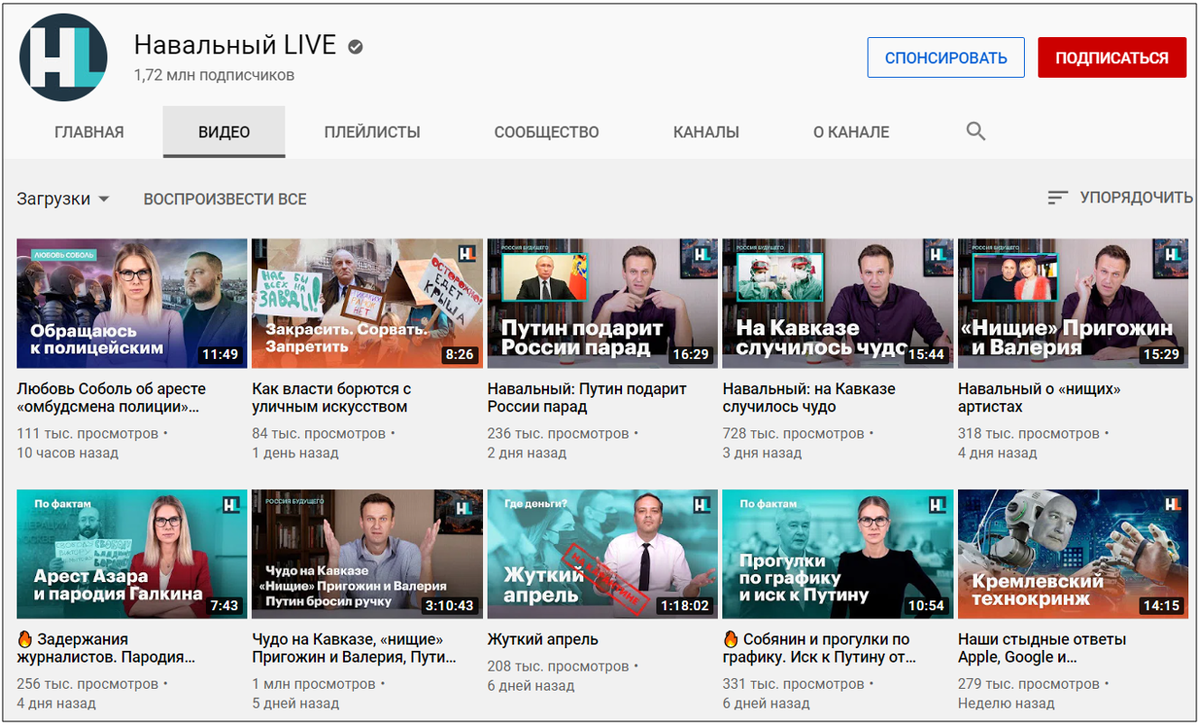Viewport: 1200px width, 725px height.
Task: Open thumbnail 'На Кавказе случилось чудо'
Action: point(838,304)
